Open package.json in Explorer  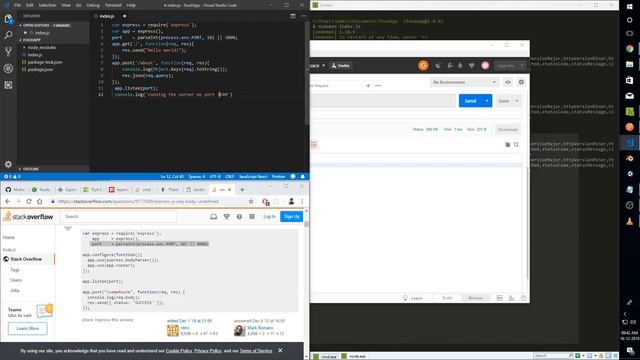[40, 69]
